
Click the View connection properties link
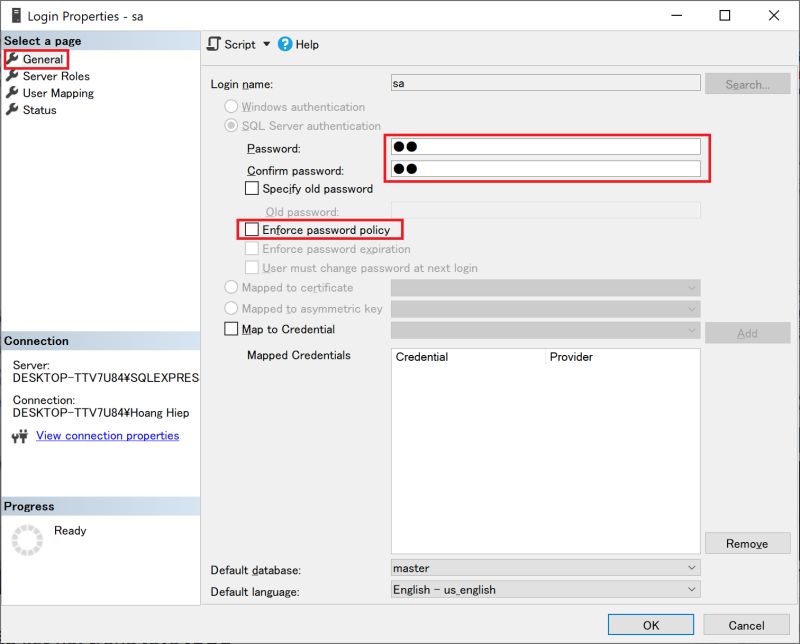[107, 435]
